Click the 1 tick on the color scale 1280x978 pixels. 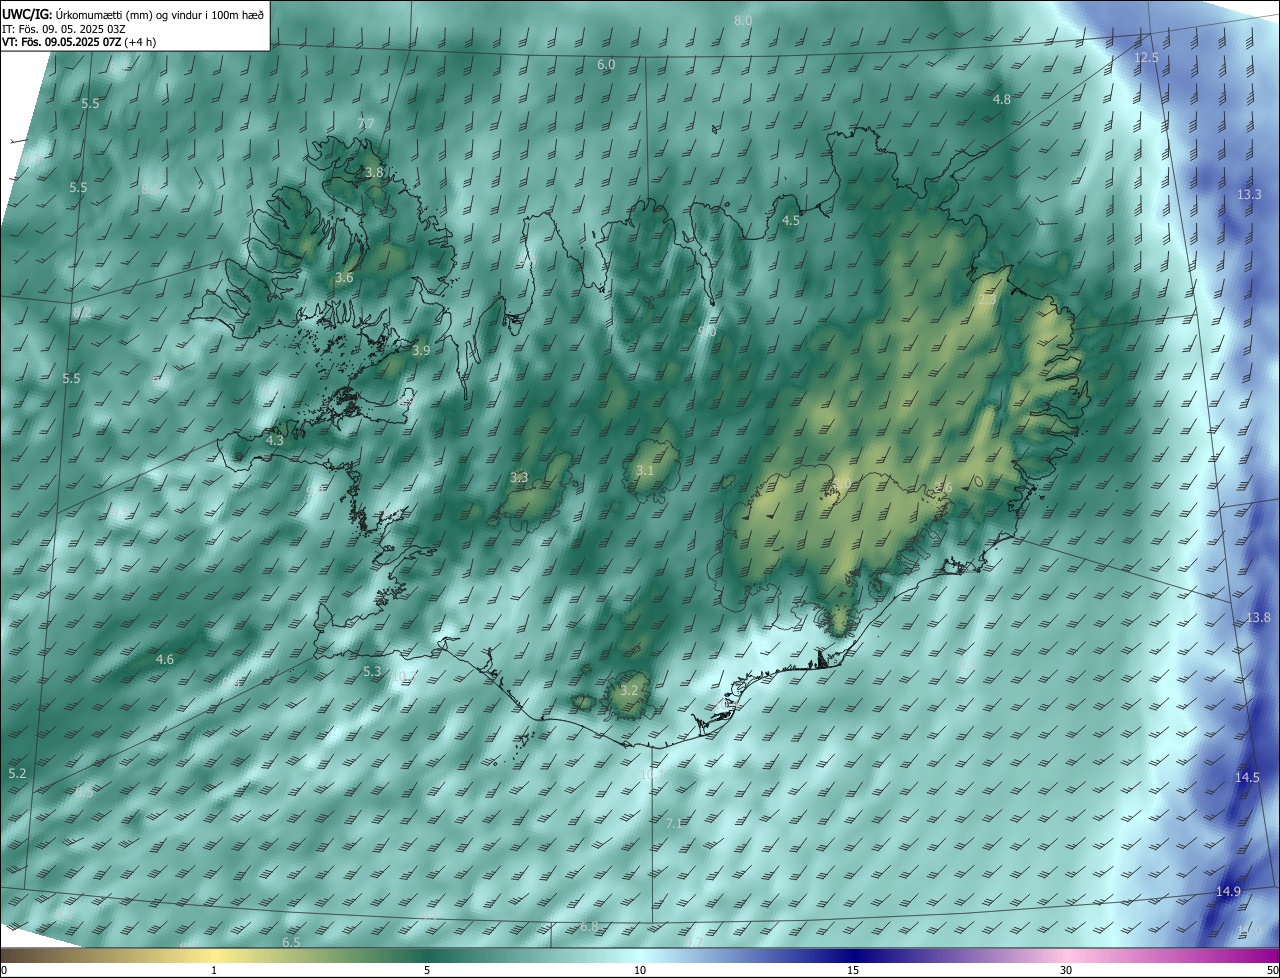coord(214,970)
